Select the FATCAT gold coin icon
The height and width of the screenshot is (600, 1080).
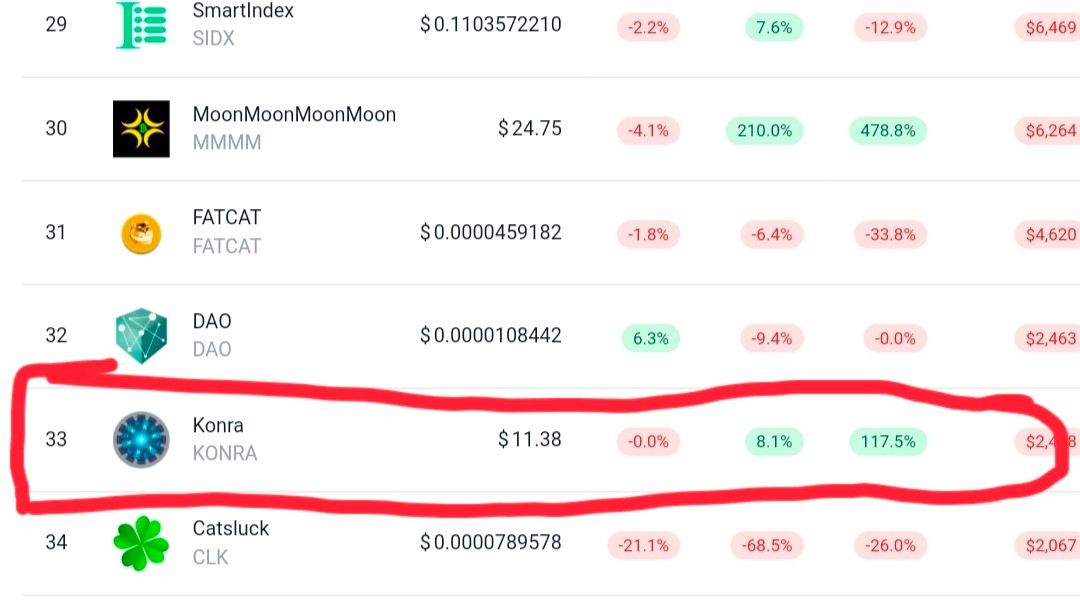point(141,234)
